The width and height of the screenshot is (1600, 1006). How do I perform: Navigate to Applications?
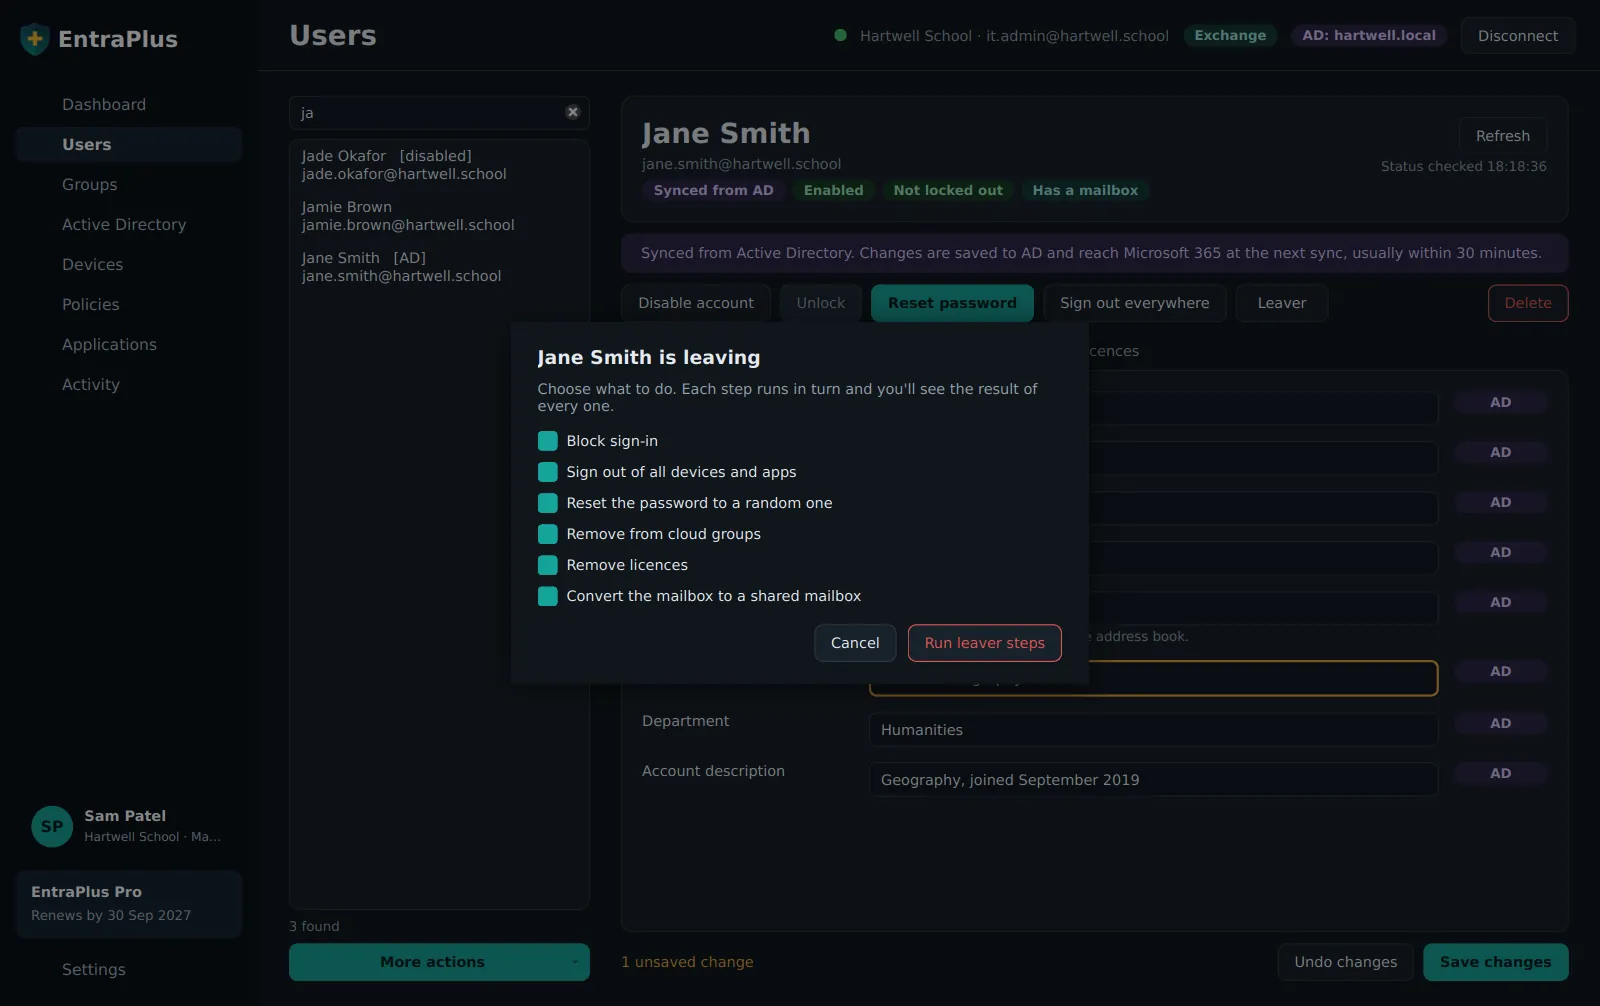click(128, 345)
